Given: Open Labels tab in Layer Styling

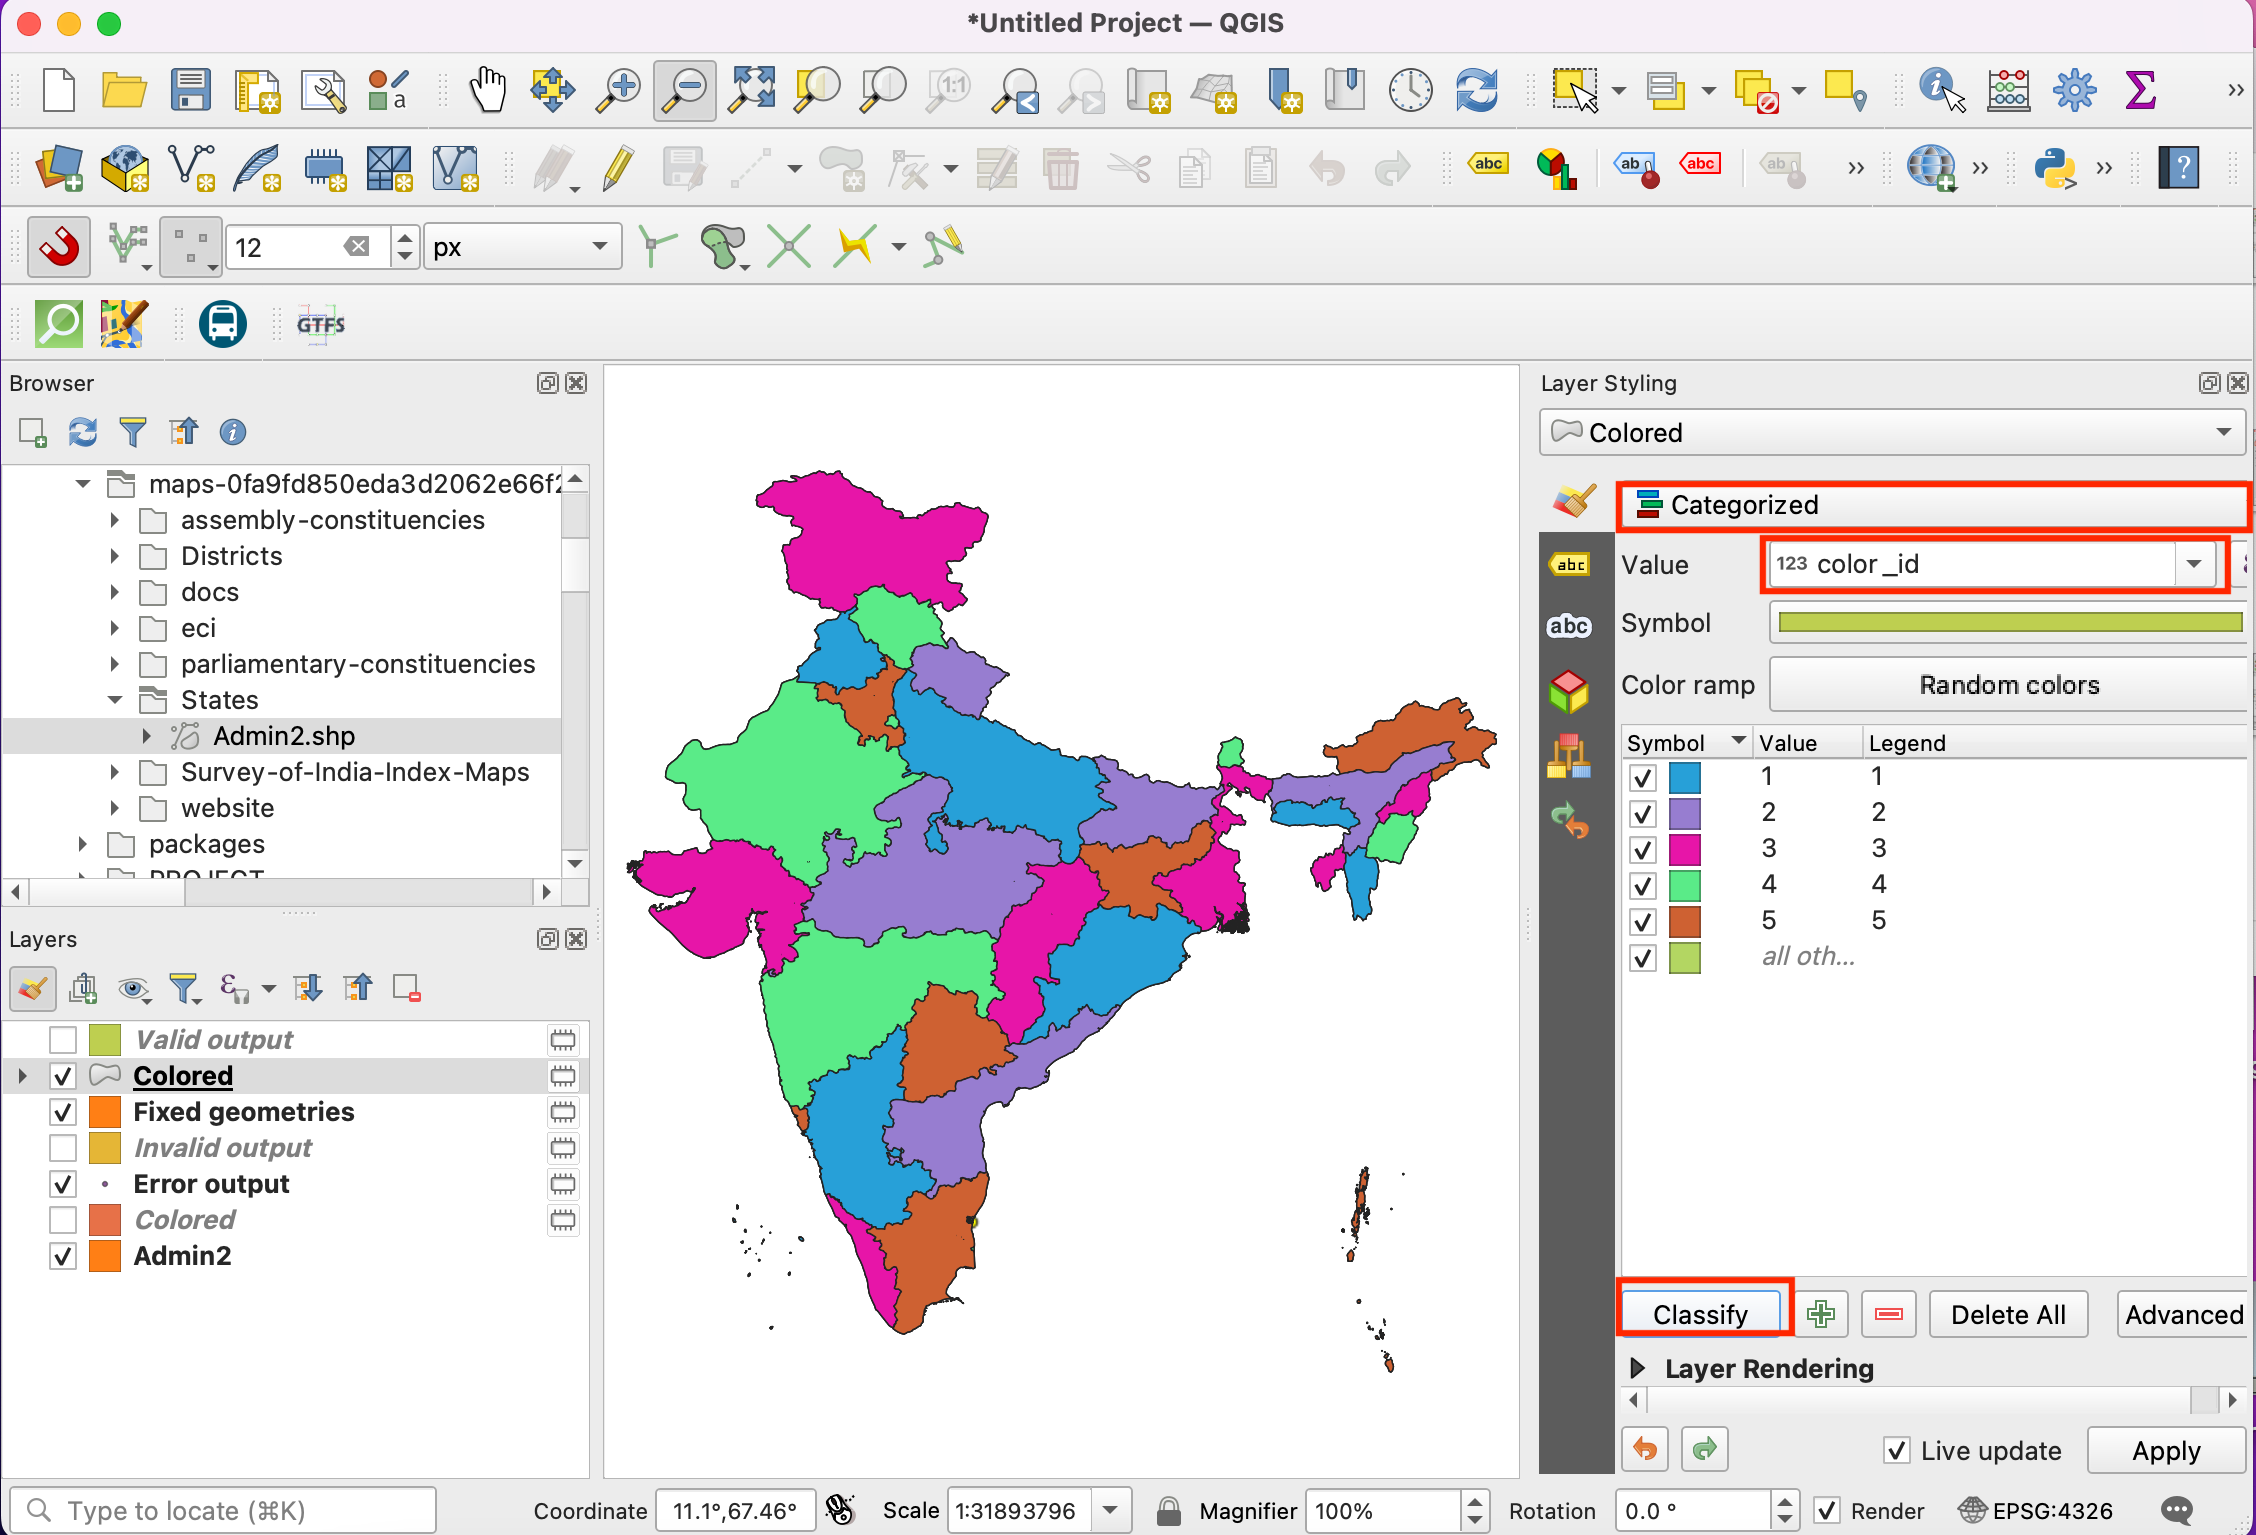Looking at the screenshot, I should pos(1569,565).
